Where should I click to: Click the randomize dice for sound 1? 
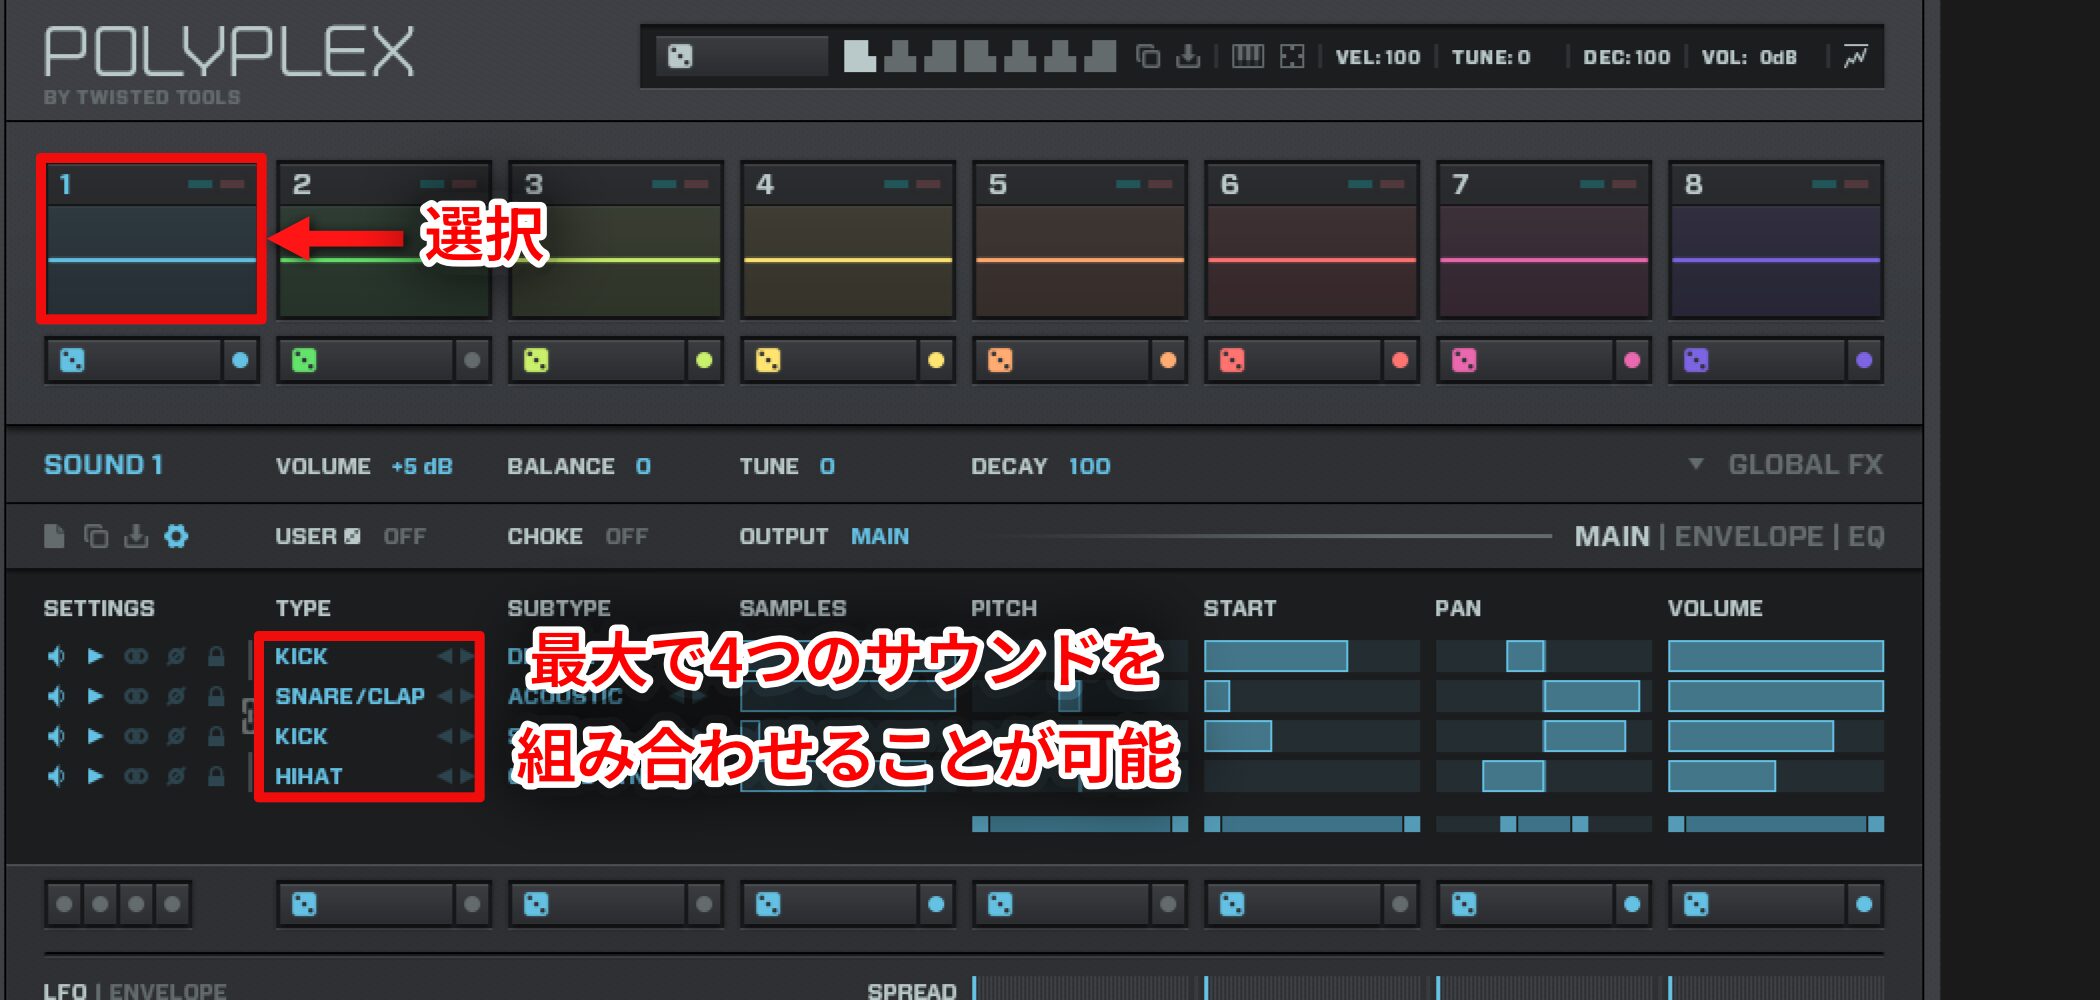72,360
